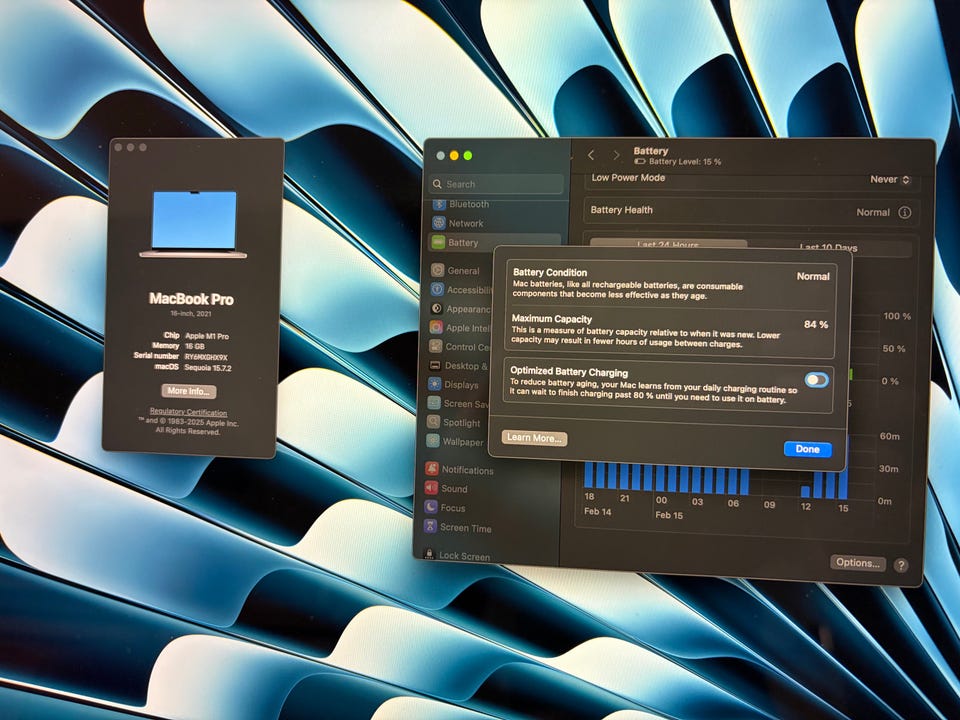The image size is (960, 720).
Task: Switch to Last 10 Days tab
Action: (x=828, y=247)
